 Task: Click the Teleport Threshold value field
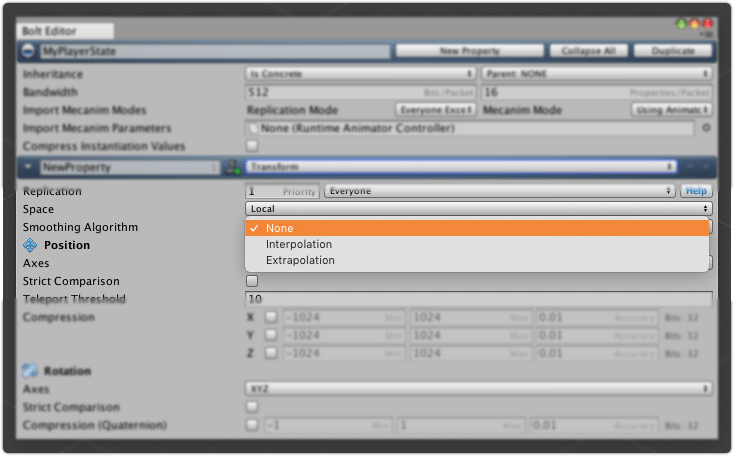pyautogui.click(x=478, y=299)
